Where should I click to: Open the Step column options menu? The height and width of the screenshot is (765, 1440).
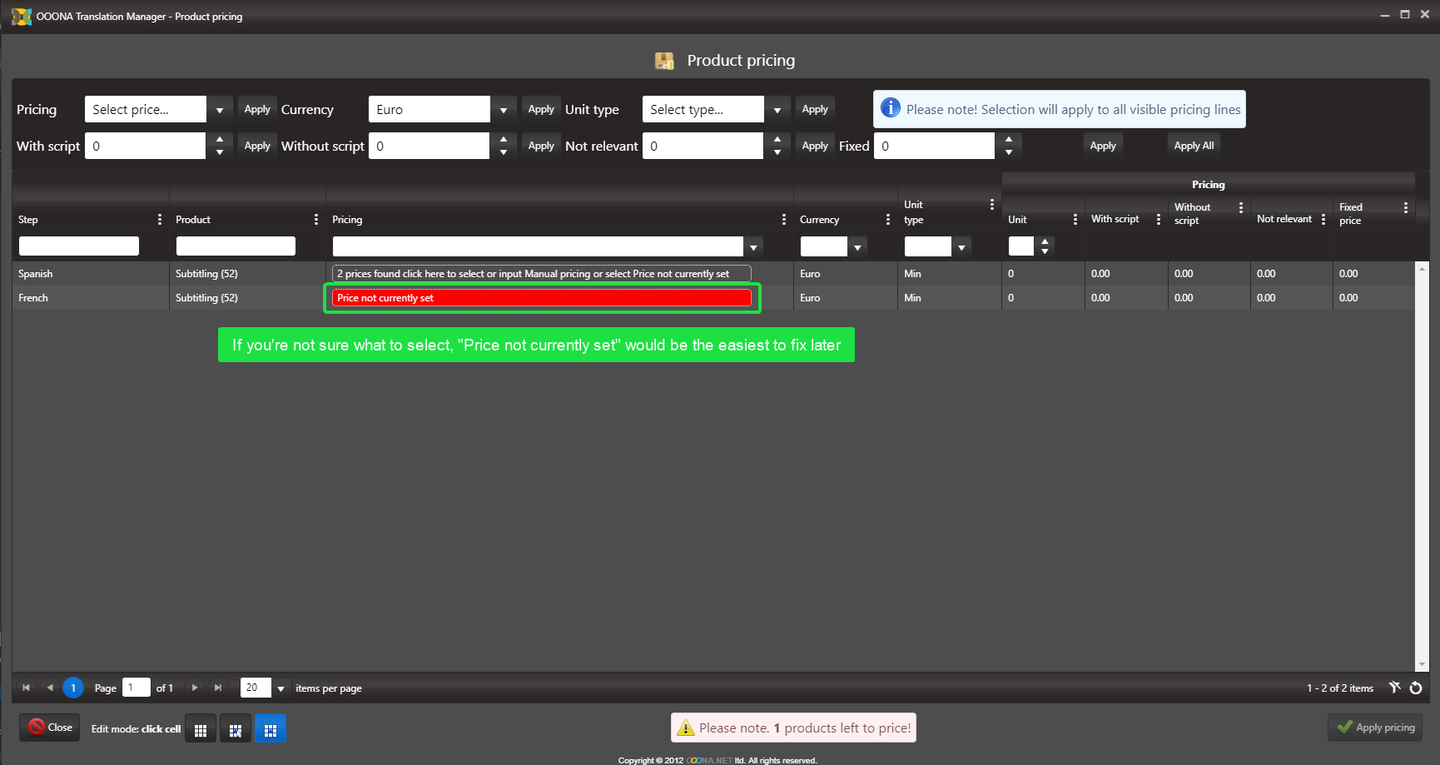tap(160, 220)
